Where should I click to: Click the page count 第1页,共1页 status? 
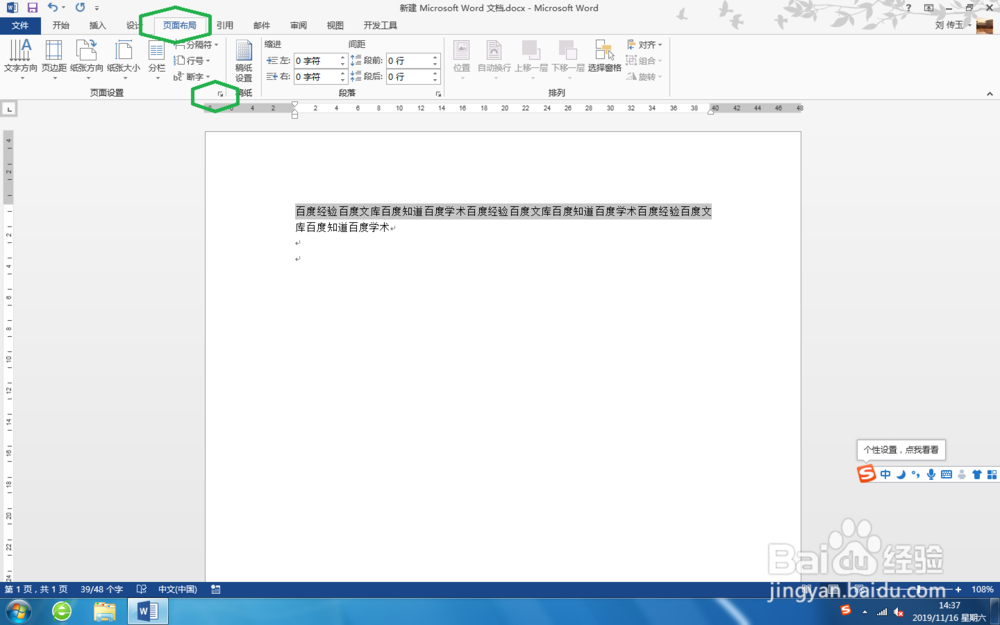click(x=36, y=590)
